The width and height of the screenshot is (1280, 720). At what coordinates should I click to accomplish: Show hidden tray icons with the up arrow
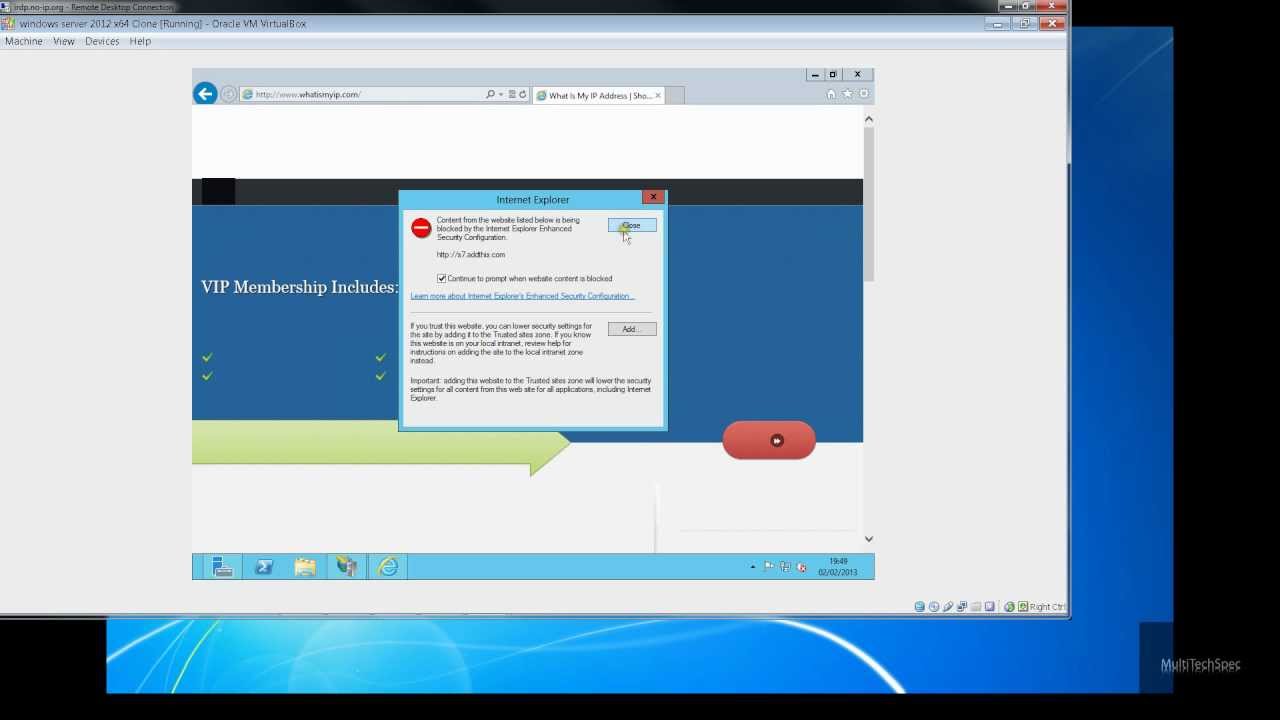click(x=753, y=567)
